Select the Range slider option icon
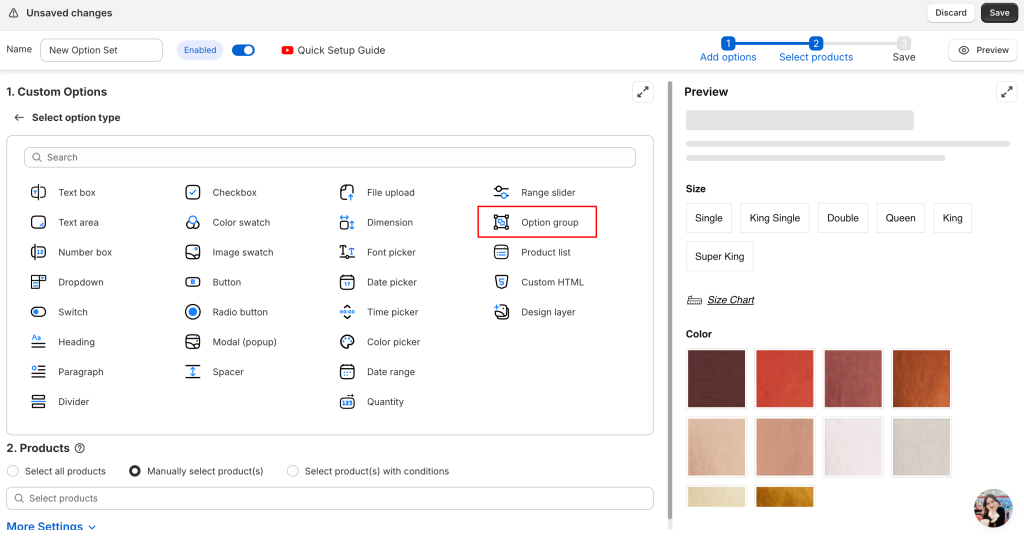The image size is (1024, 541). pyautogui.click(x=502, y=192)
